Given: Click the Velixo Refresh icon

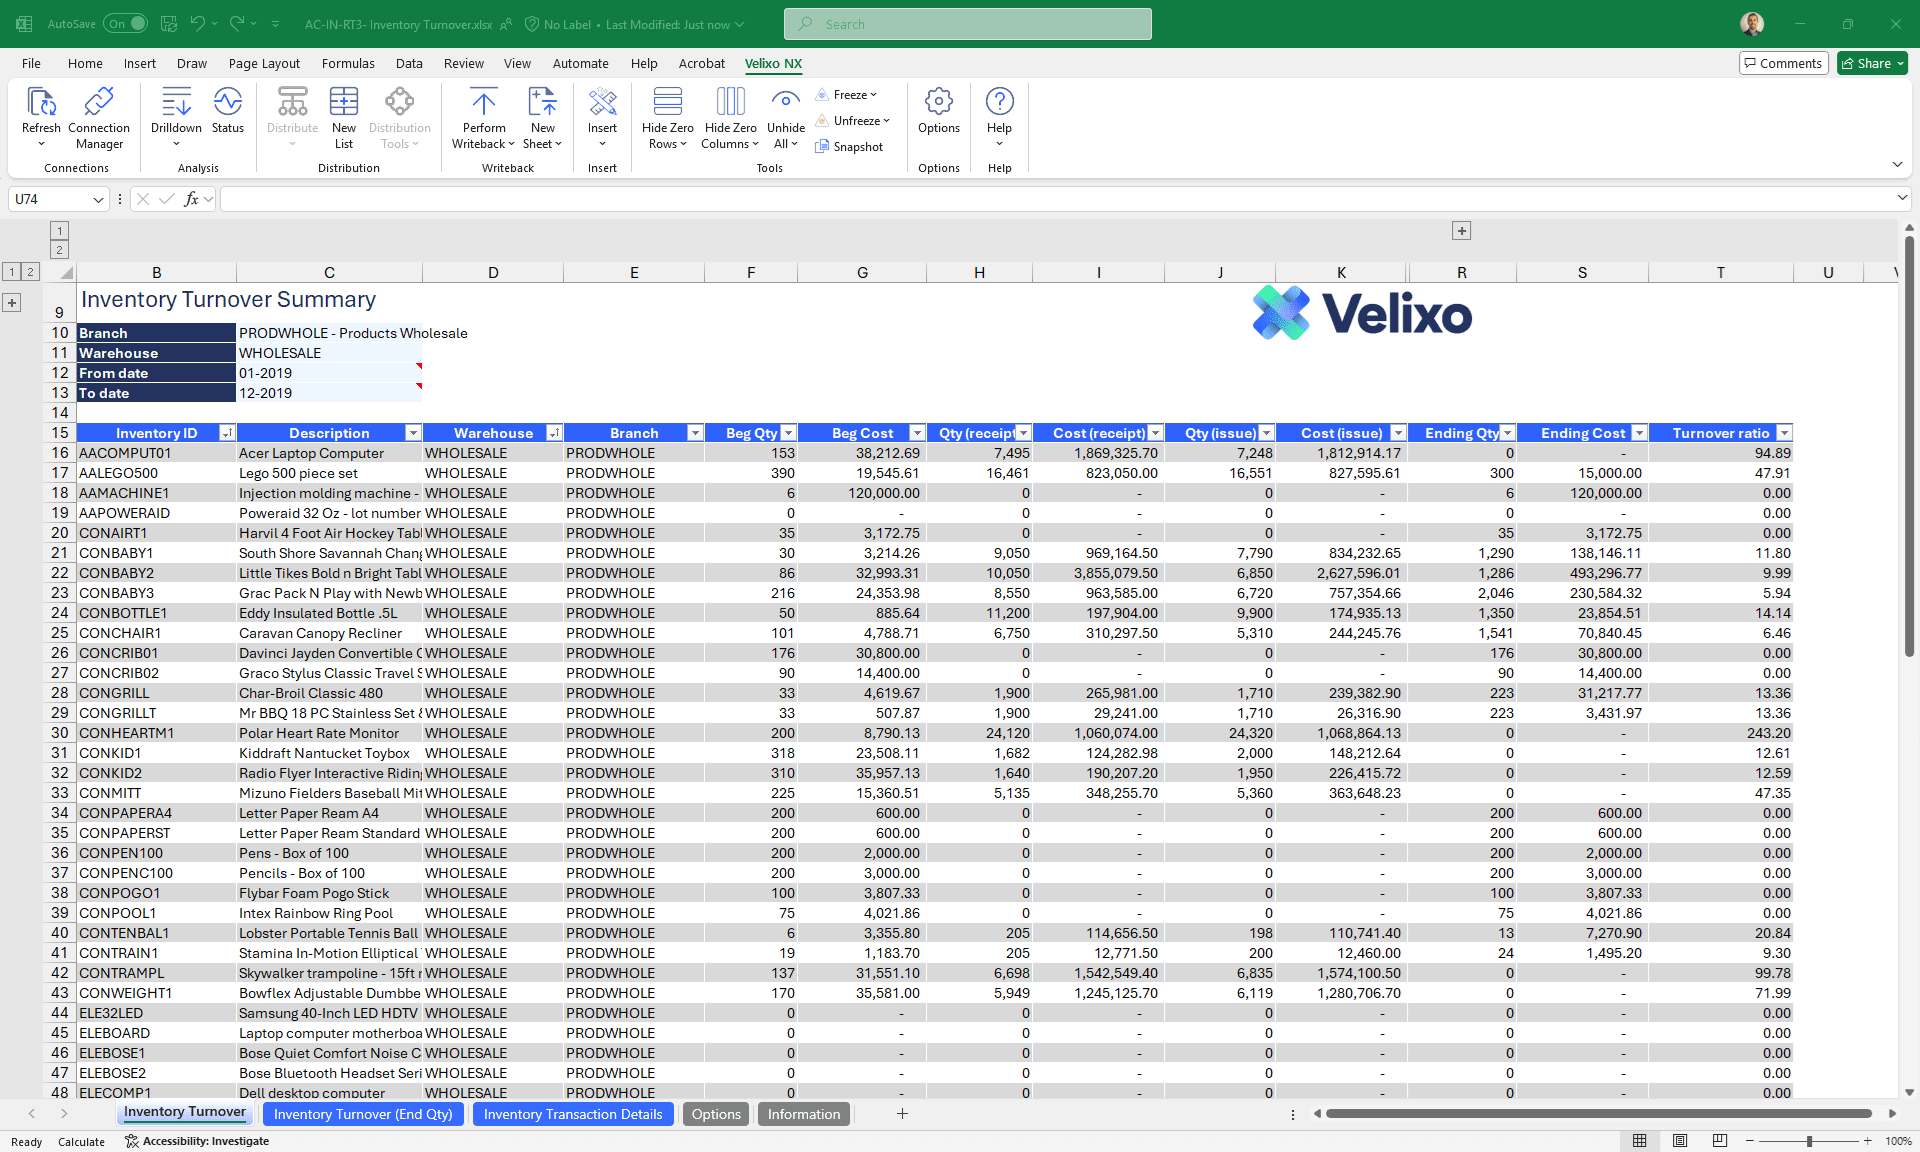Looking at the screenshot, I should (40, 102).
